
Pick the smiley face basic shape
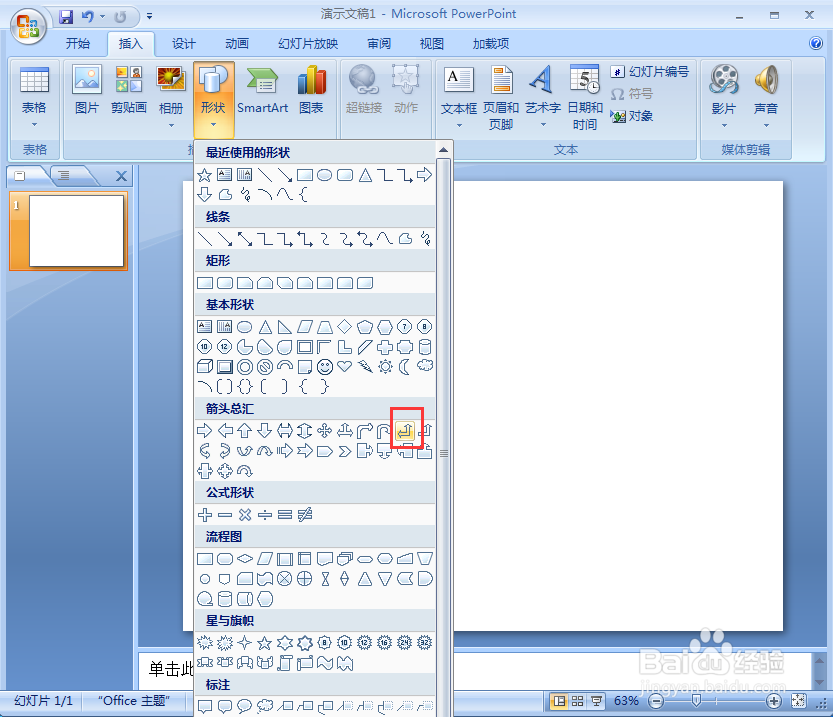325,367
